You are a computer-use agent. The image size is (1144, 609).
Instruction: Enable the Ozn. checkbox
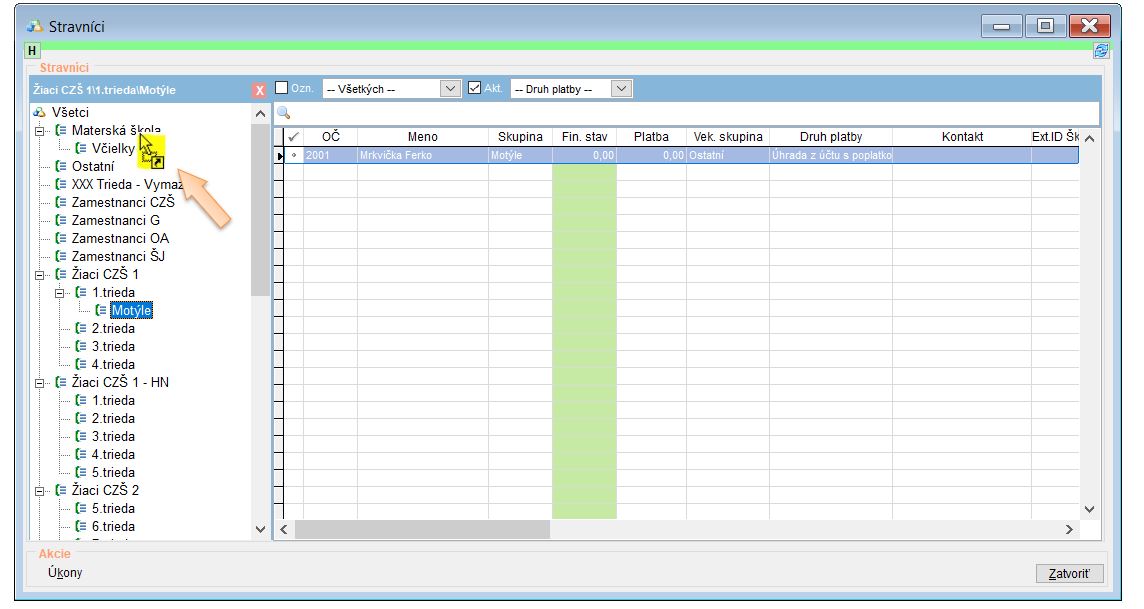coord(282,88)
